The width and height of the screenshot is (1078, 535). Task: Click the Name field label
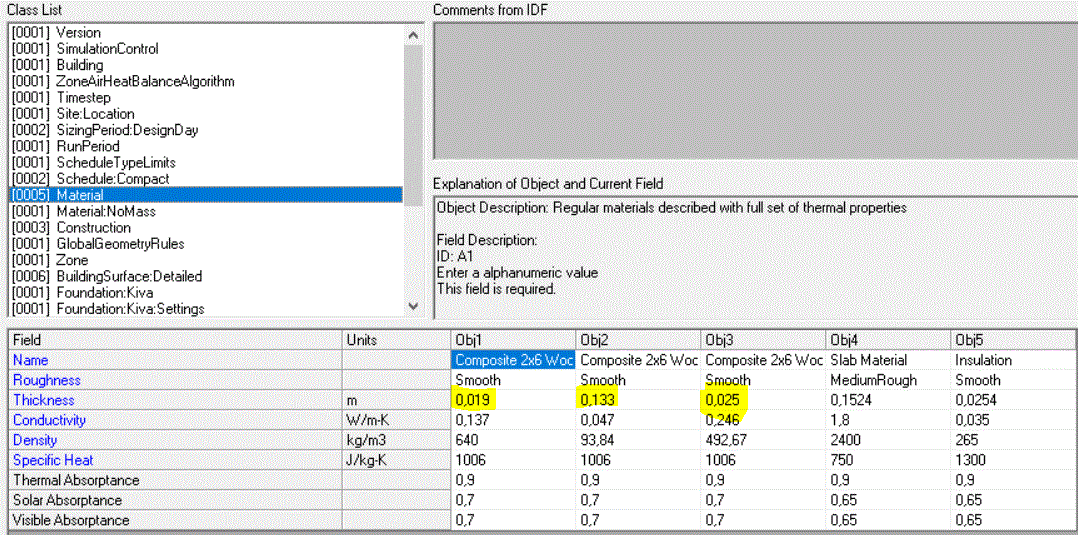(x=175, y=360)
